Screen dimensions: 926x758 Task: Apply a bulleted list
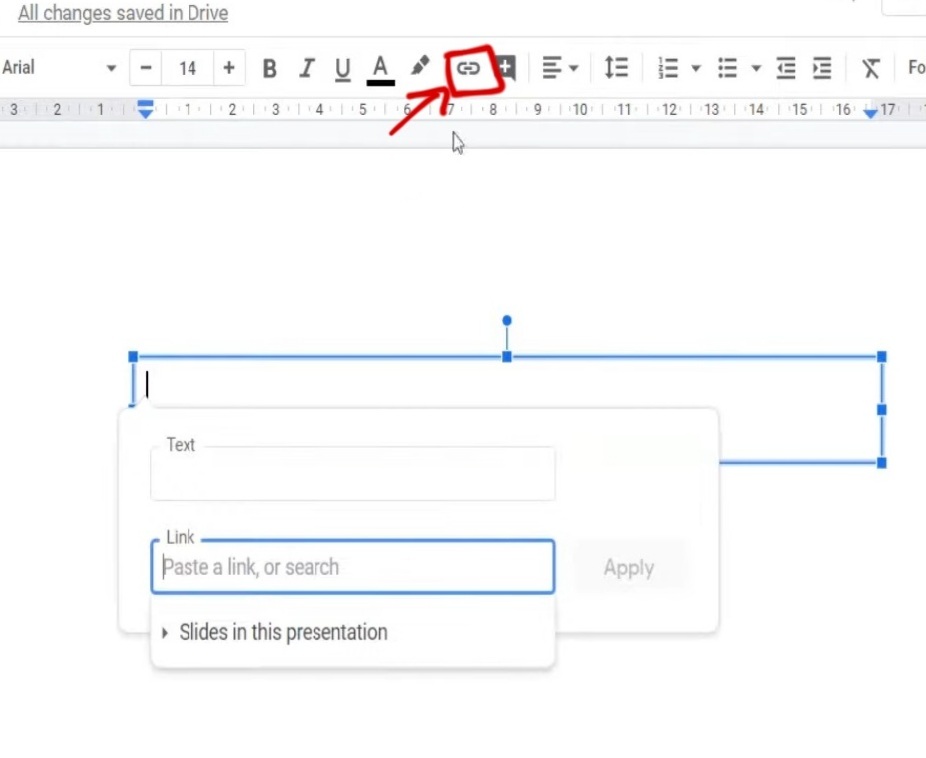[x=727, y=68]
